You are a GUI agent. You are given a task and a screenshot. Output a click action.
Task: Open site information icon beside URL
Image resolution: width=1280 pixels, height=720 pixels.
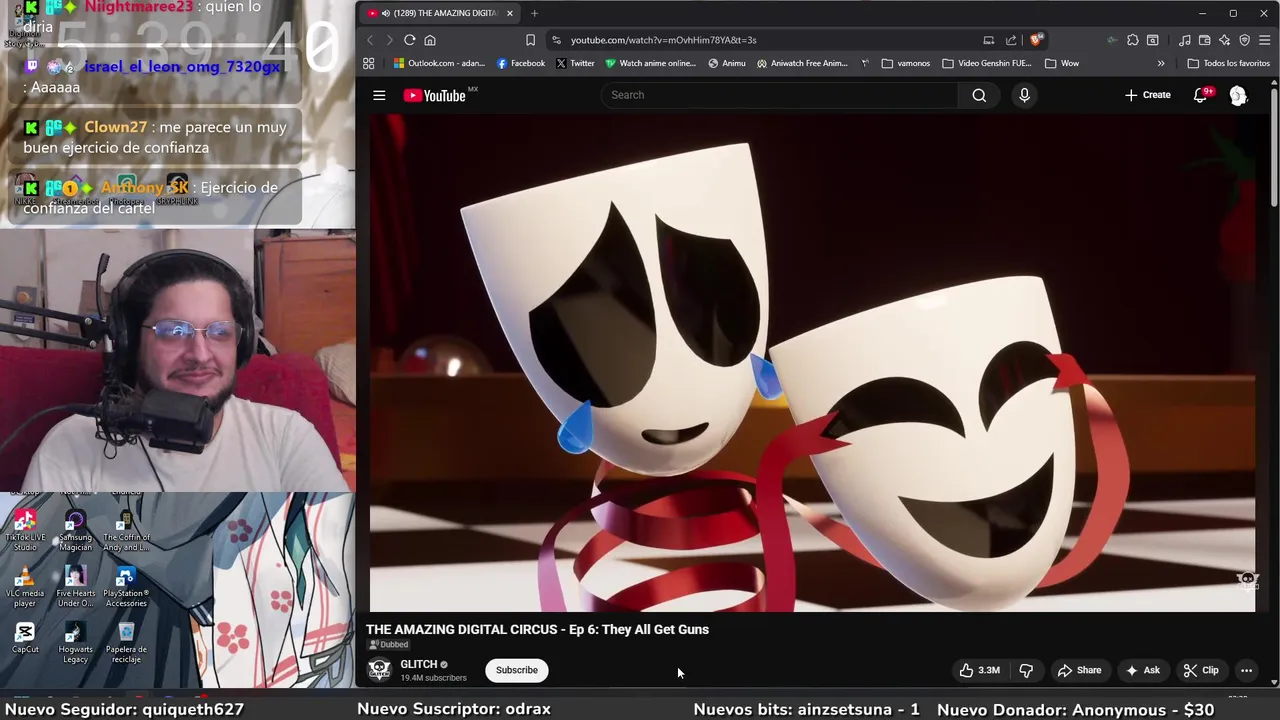click(x=556, y=40)
